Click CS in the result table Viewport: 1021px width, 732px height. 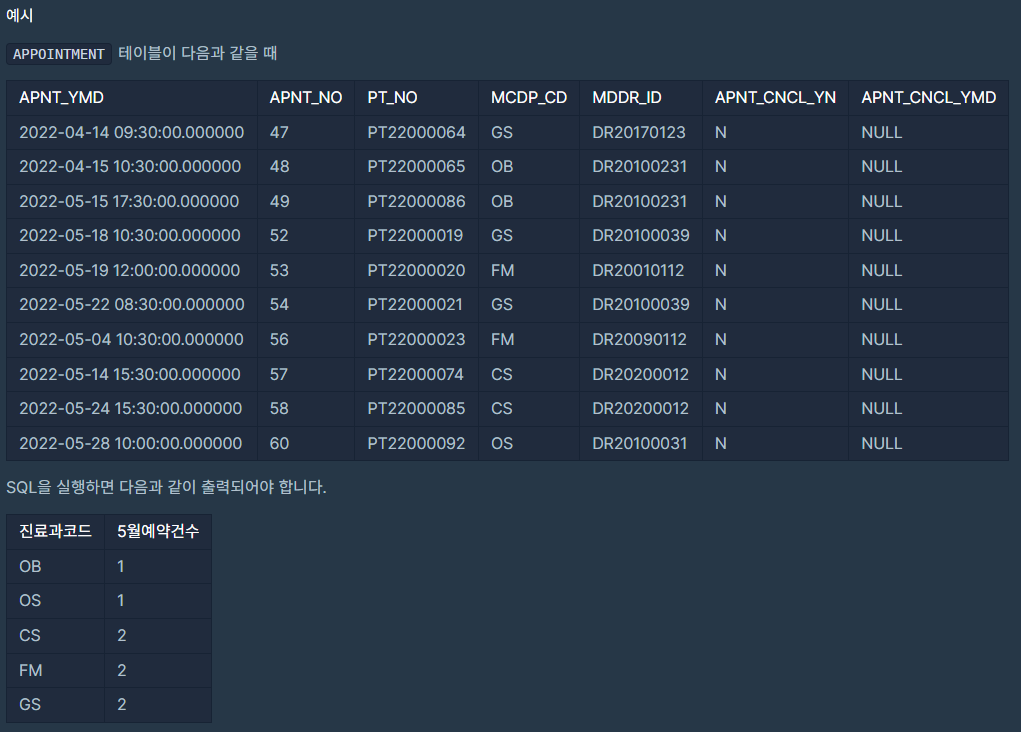click(x=29, y=636)
